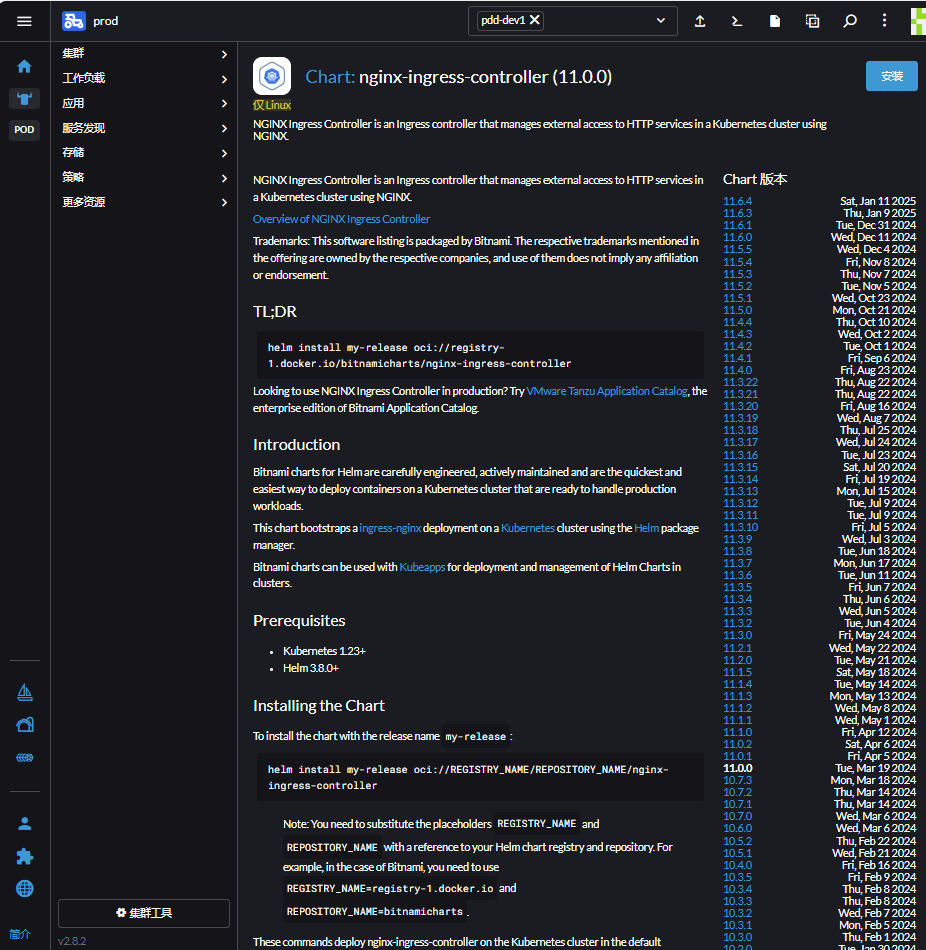This screenshot has width=926, height=950.
Task: Open the vertical three-dot menu
Action: pyautogui.click(x=884, y=21)
